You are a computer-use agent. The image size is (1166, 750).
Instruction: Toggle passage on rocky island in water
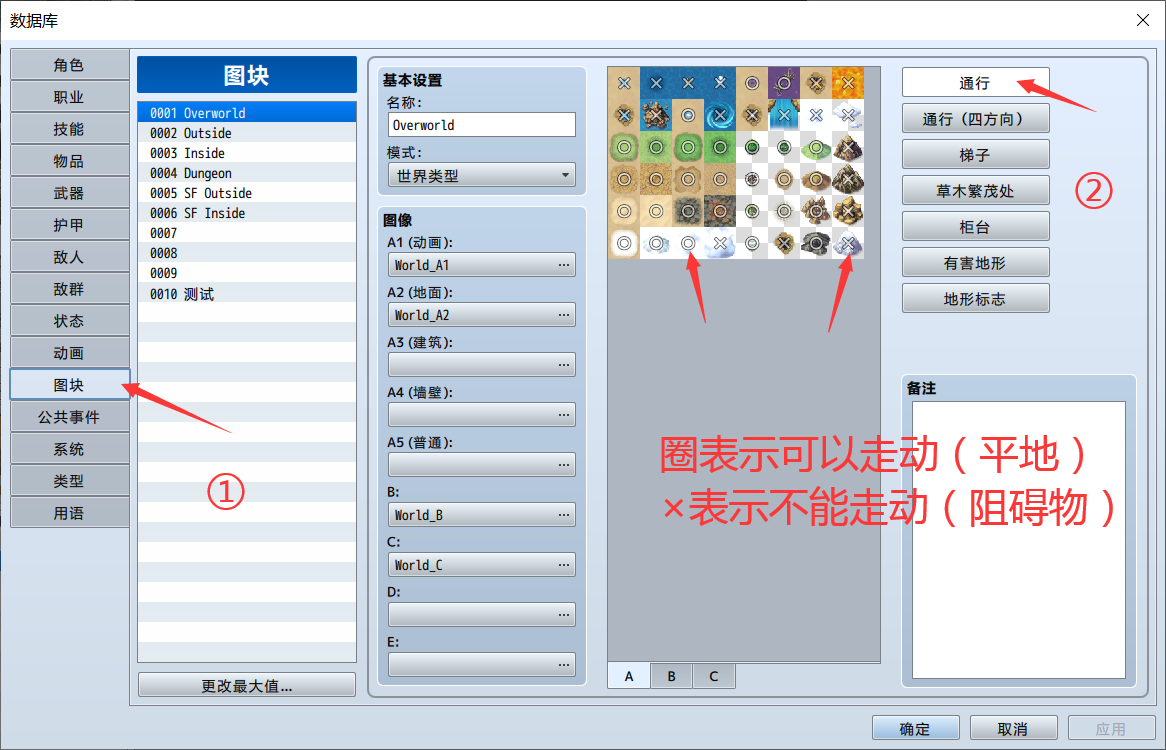tap(656, 114)
